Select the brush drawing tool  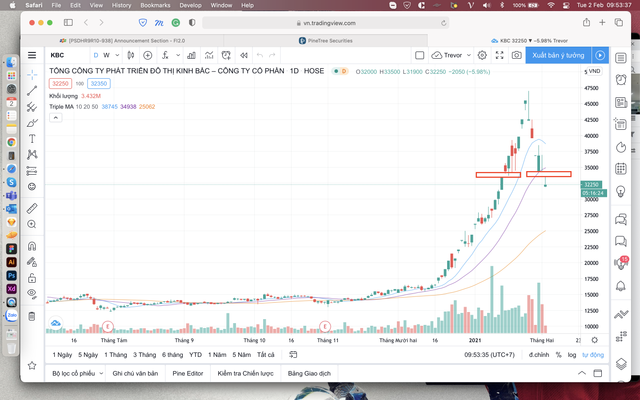32,123
